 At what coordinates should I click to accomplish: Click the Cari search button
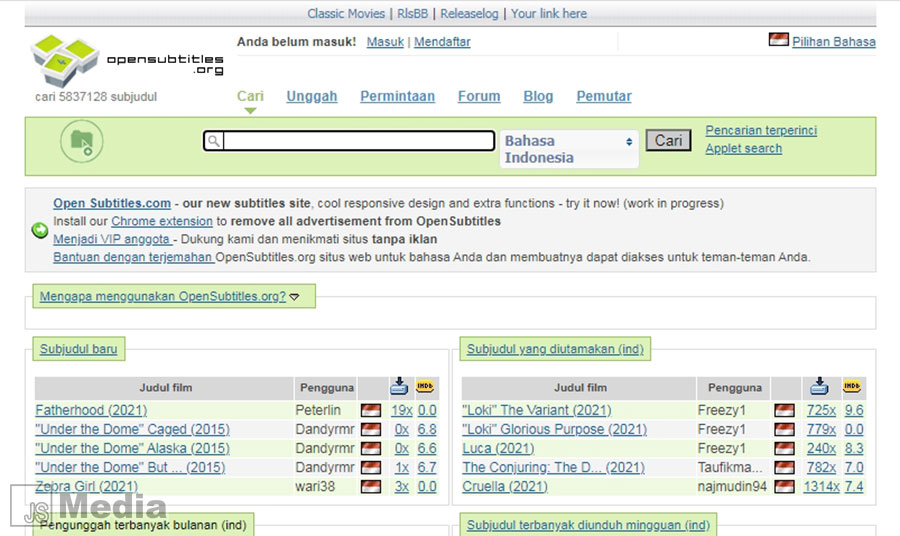click(x=668, y=141)
